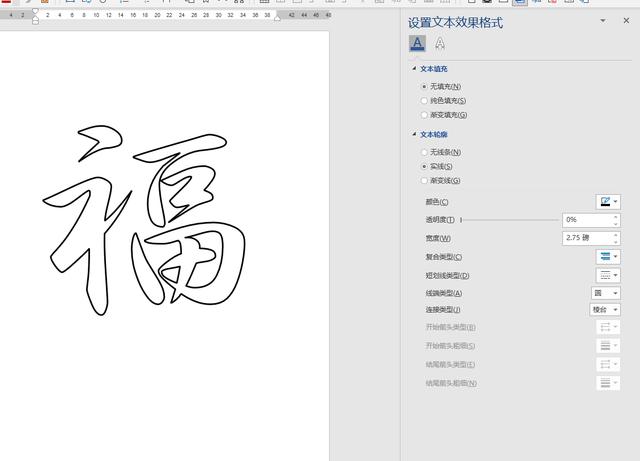Screen dimensions: 640x461
Task: Click the 设置文本效果格式 pane title
Action: click(455, 22)
